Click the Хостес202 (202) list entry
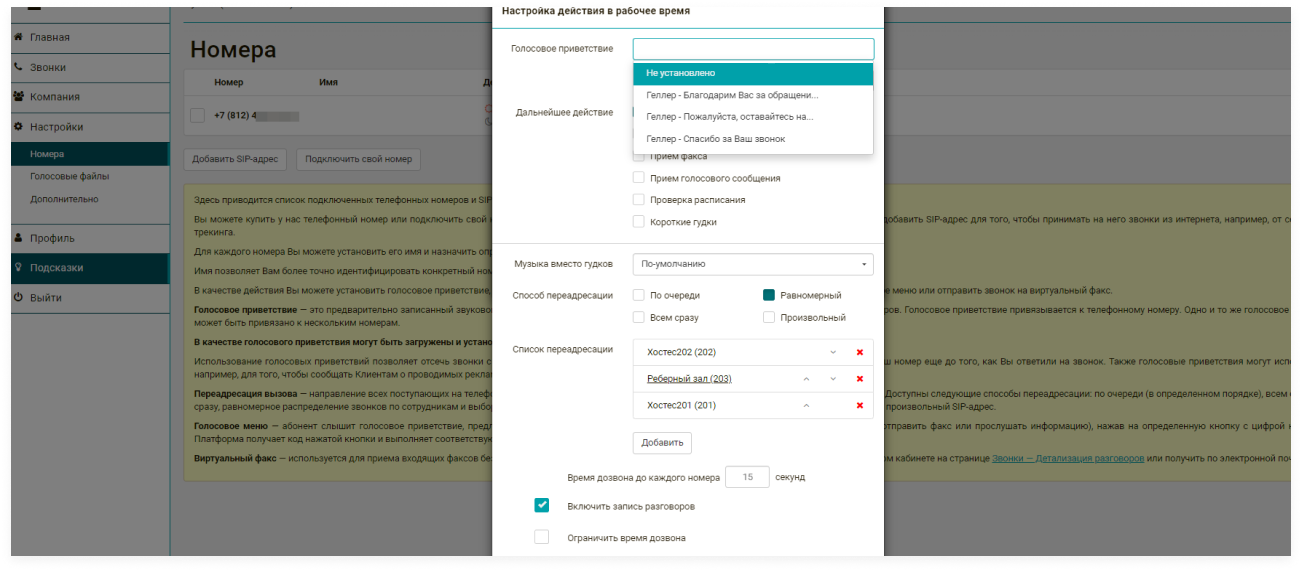Viewport: 1302px width, 571px height. 681,352
